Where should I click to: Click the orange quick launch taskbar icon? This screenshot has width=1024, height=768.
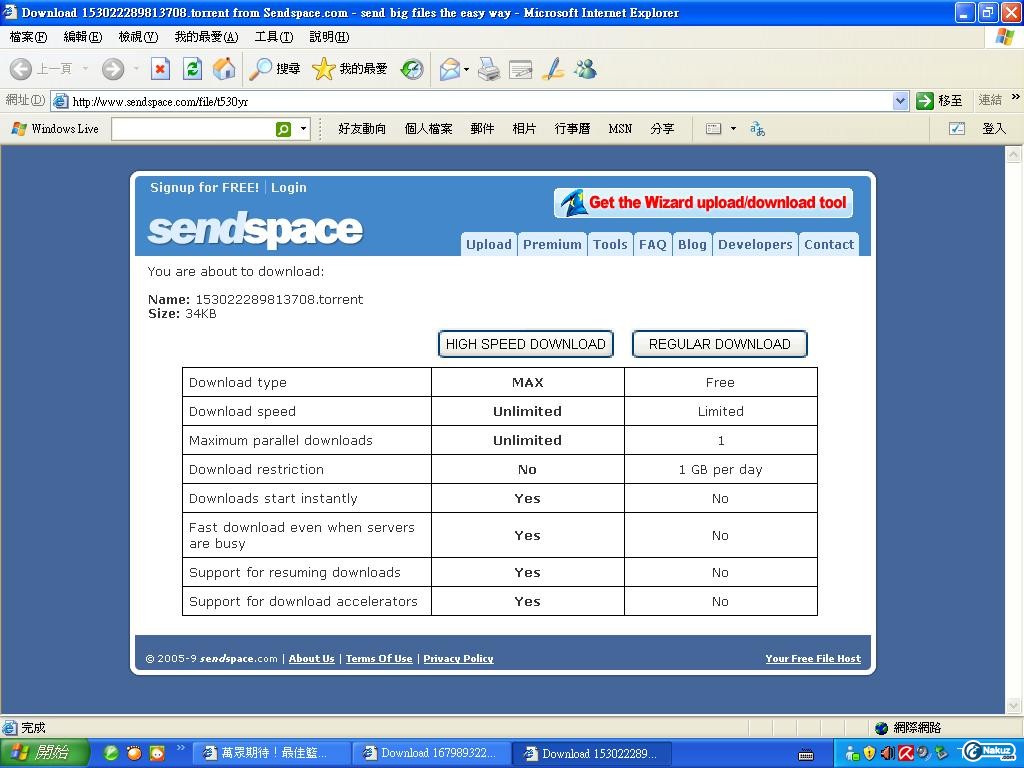pos(134,753)
